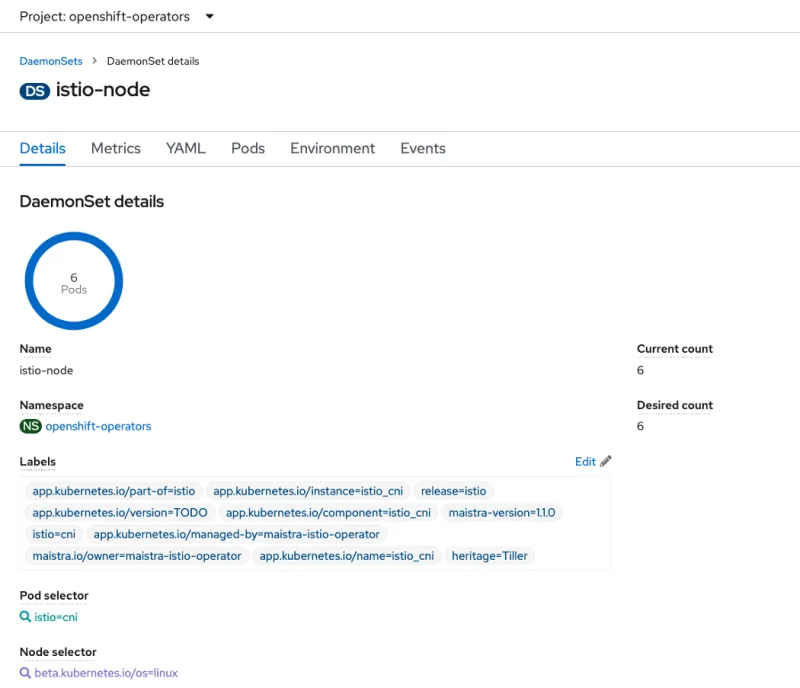Viewport: 800px width, 688px height.
Task: Click the search icon beside the node selector
Action: 24,673
